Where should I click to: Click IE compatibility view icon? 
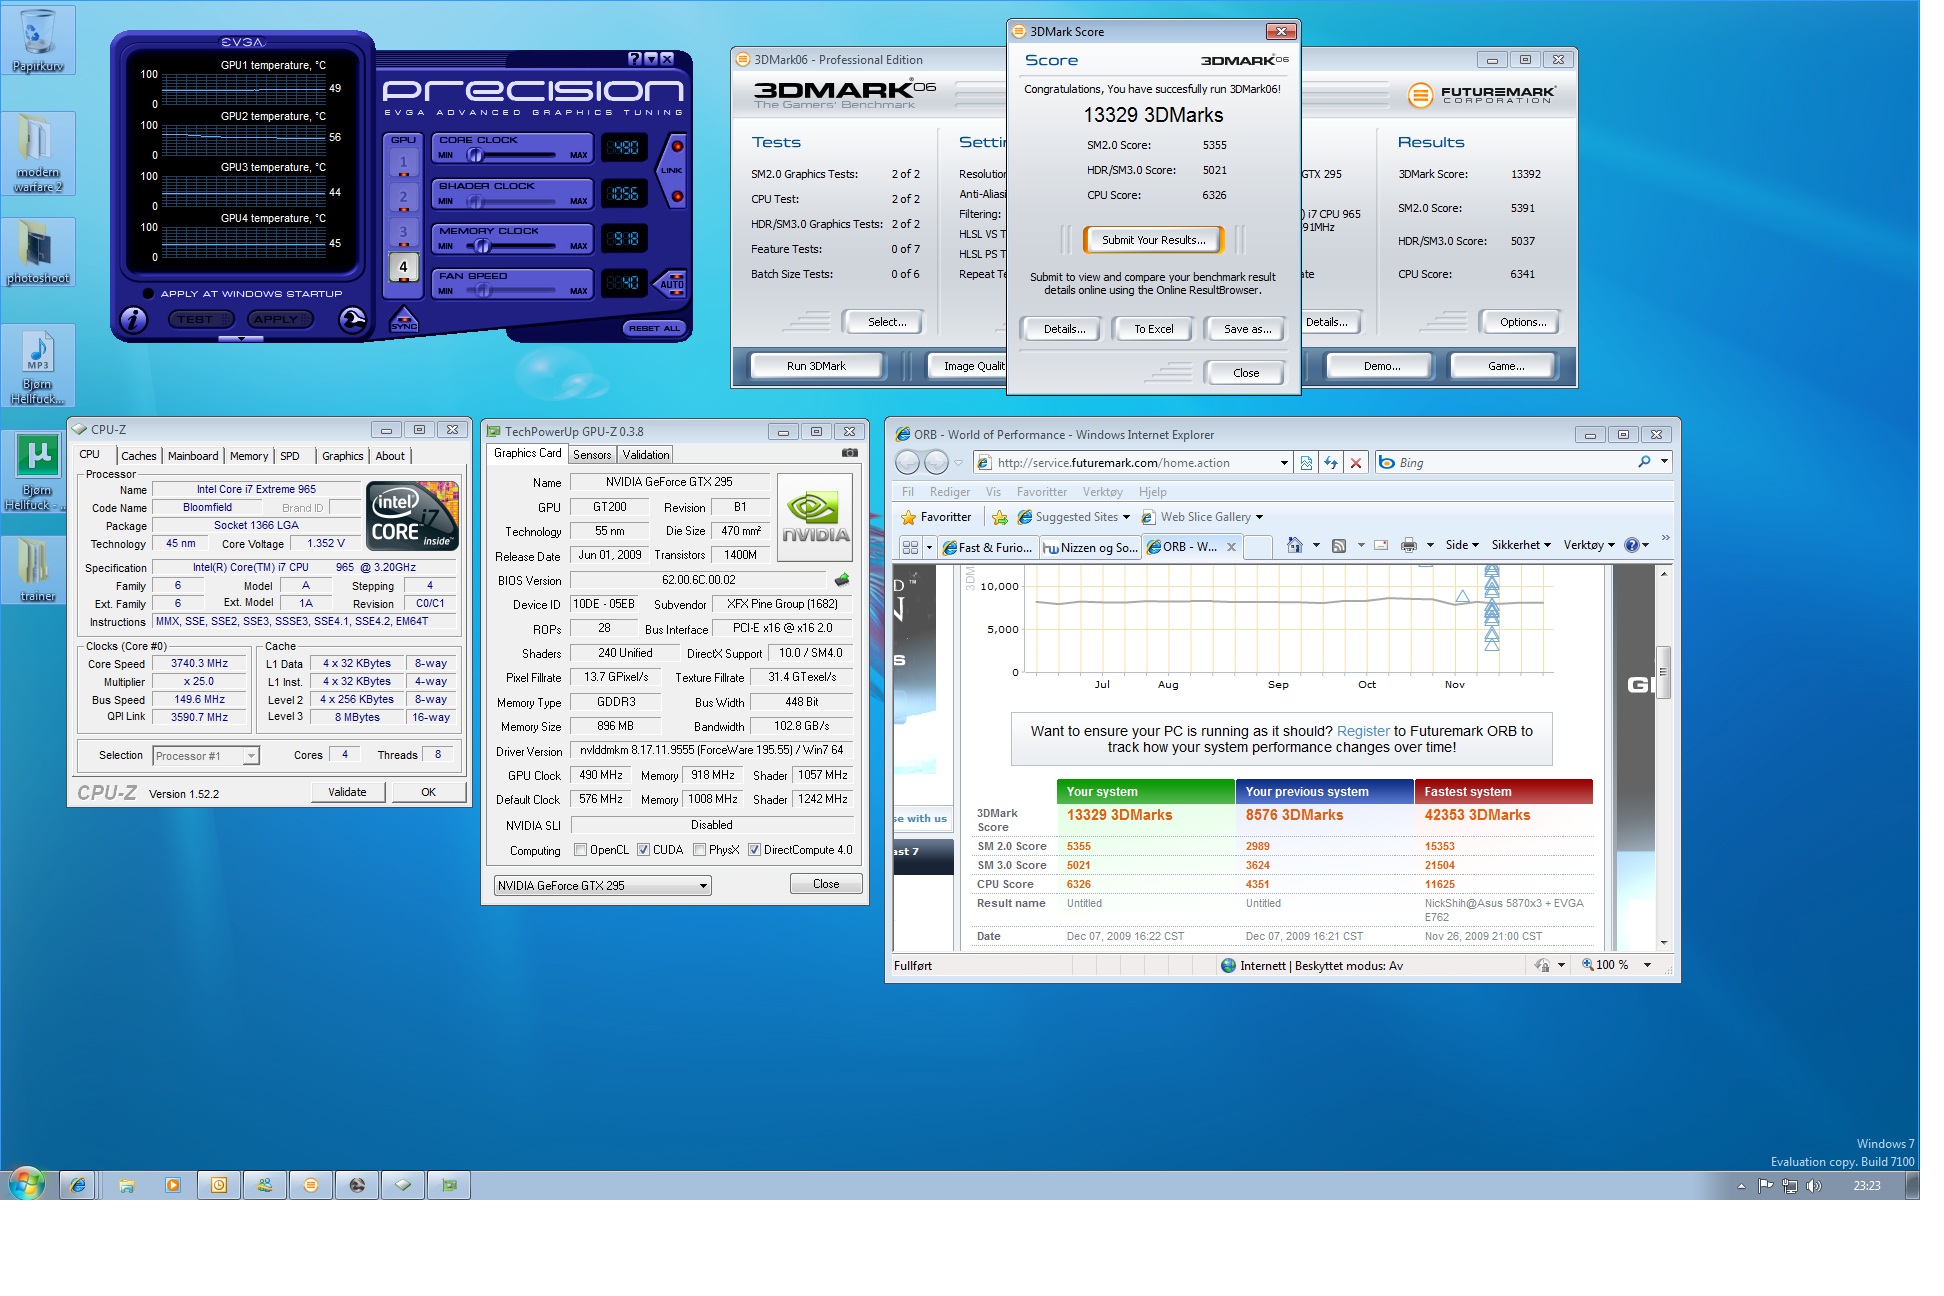pyautogui.click(x=1306, y=463)
